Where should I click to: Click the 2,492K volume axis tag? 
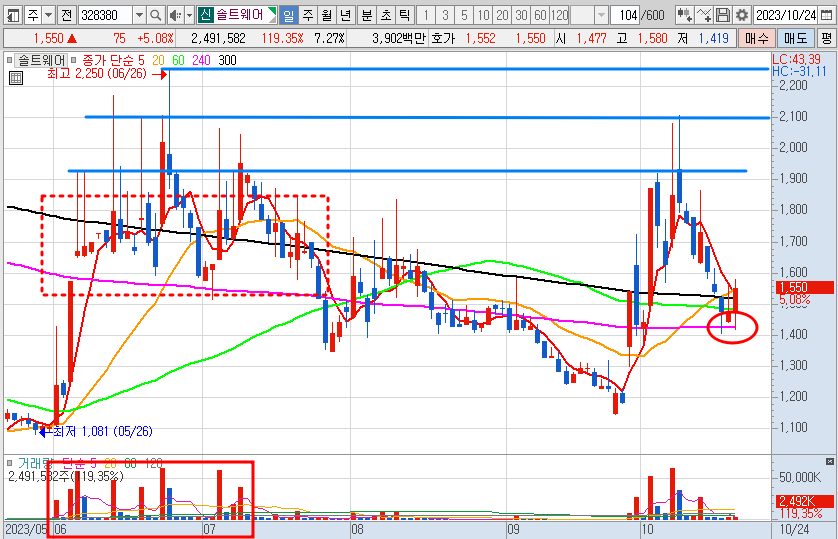click(804, 501)
